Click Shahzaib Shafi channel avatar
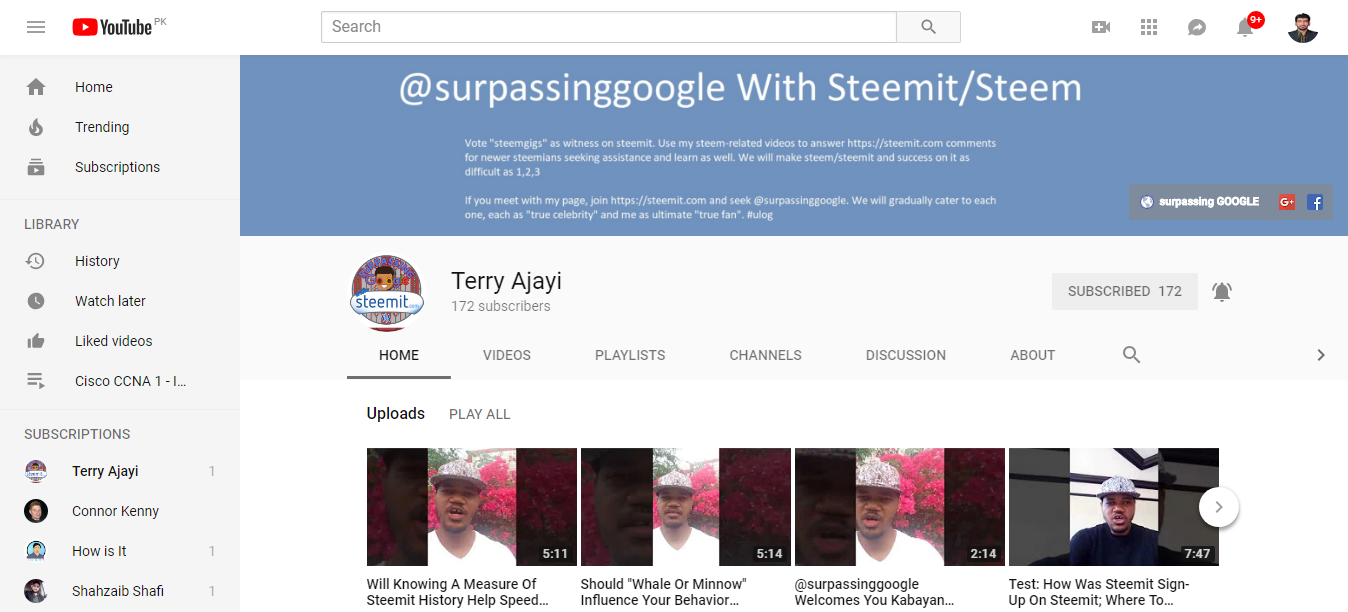This screenshot has height=612, width=1348. pyautogui.click(x=36, y=591)
